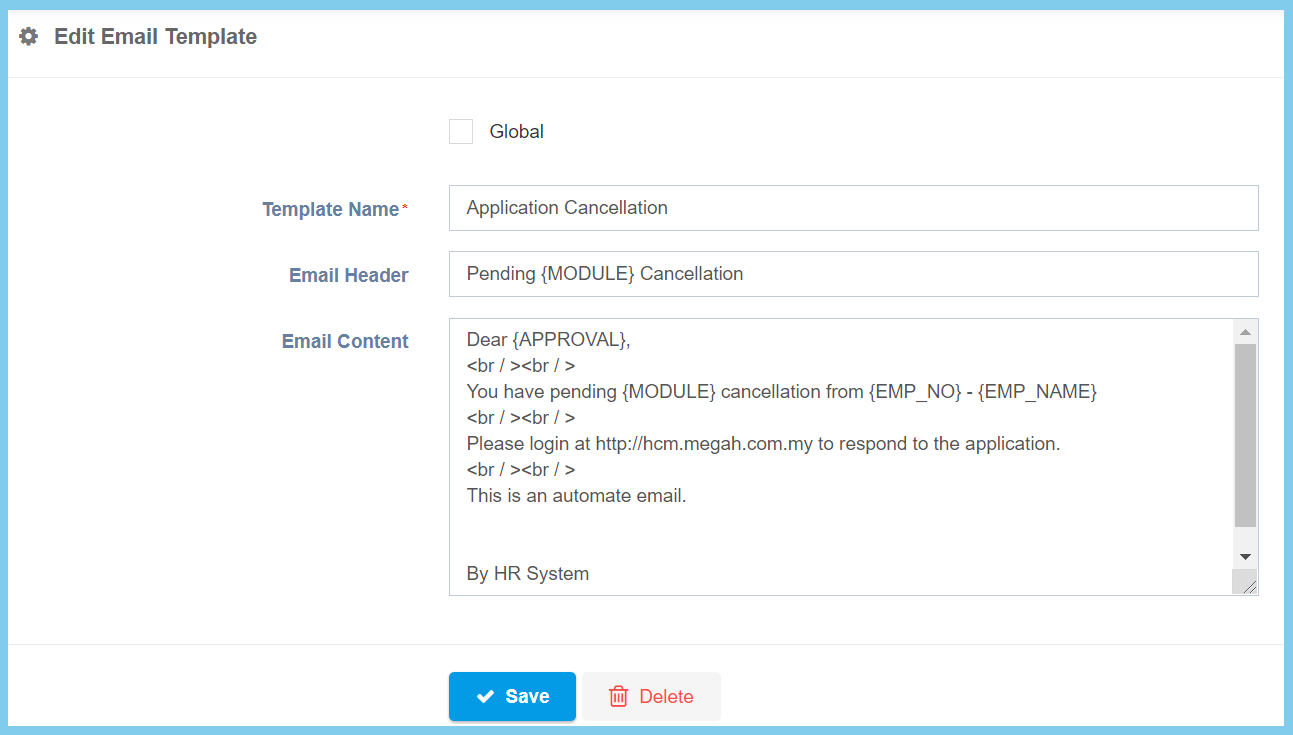Click the Global checkbox label text
The width and height of the screenshot is (1293, 735).
click(x=516, y=131)
